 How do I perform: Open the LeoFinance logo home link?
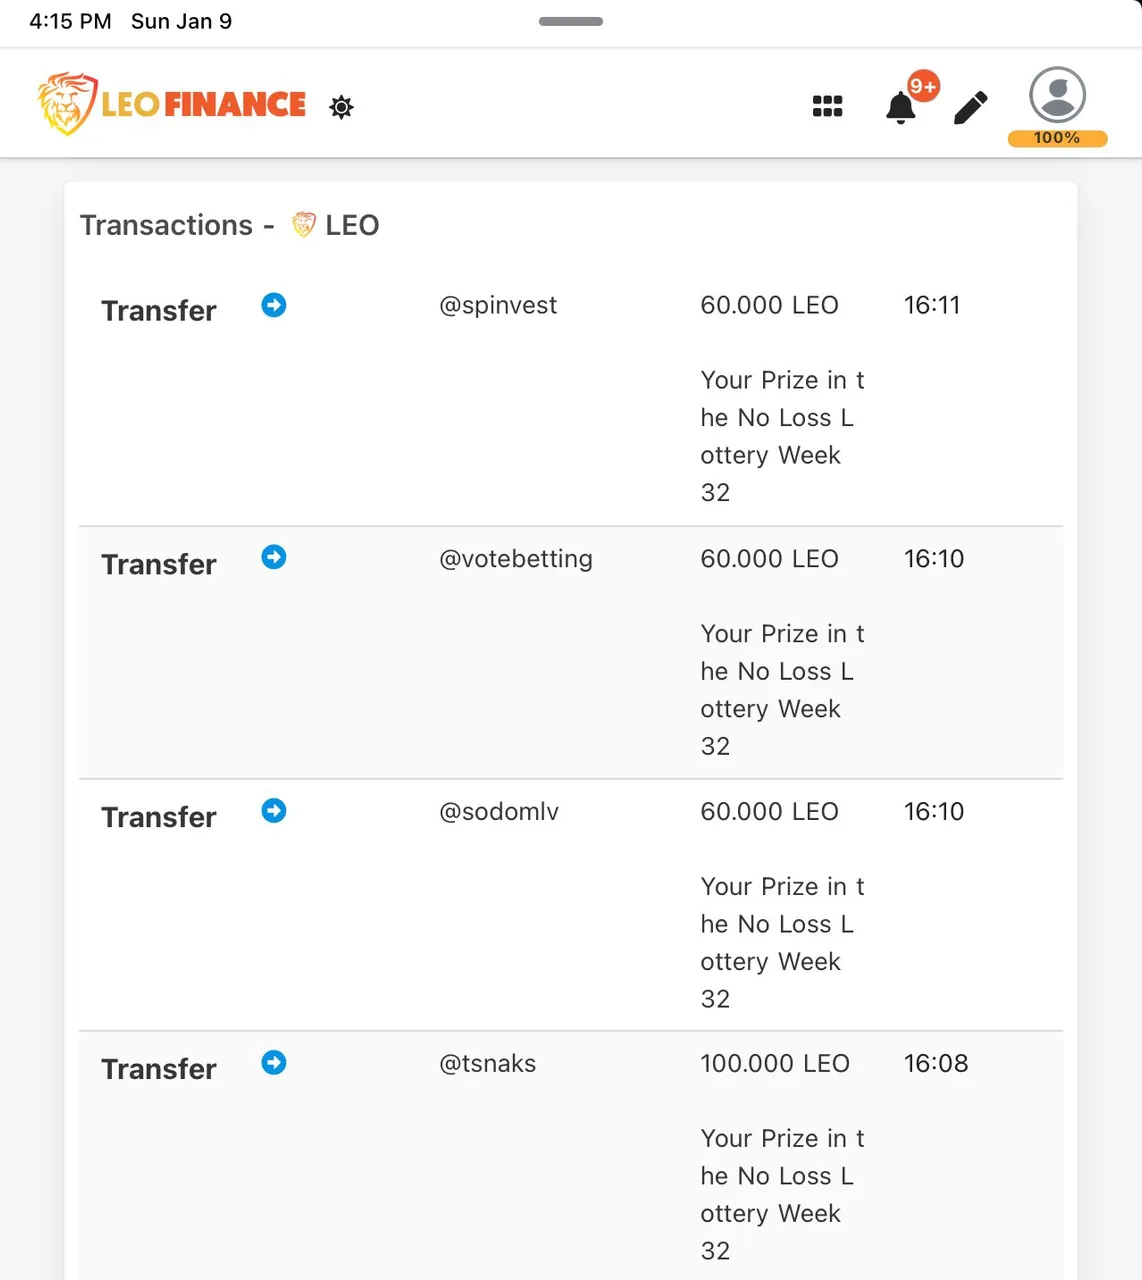coord(172,103)
